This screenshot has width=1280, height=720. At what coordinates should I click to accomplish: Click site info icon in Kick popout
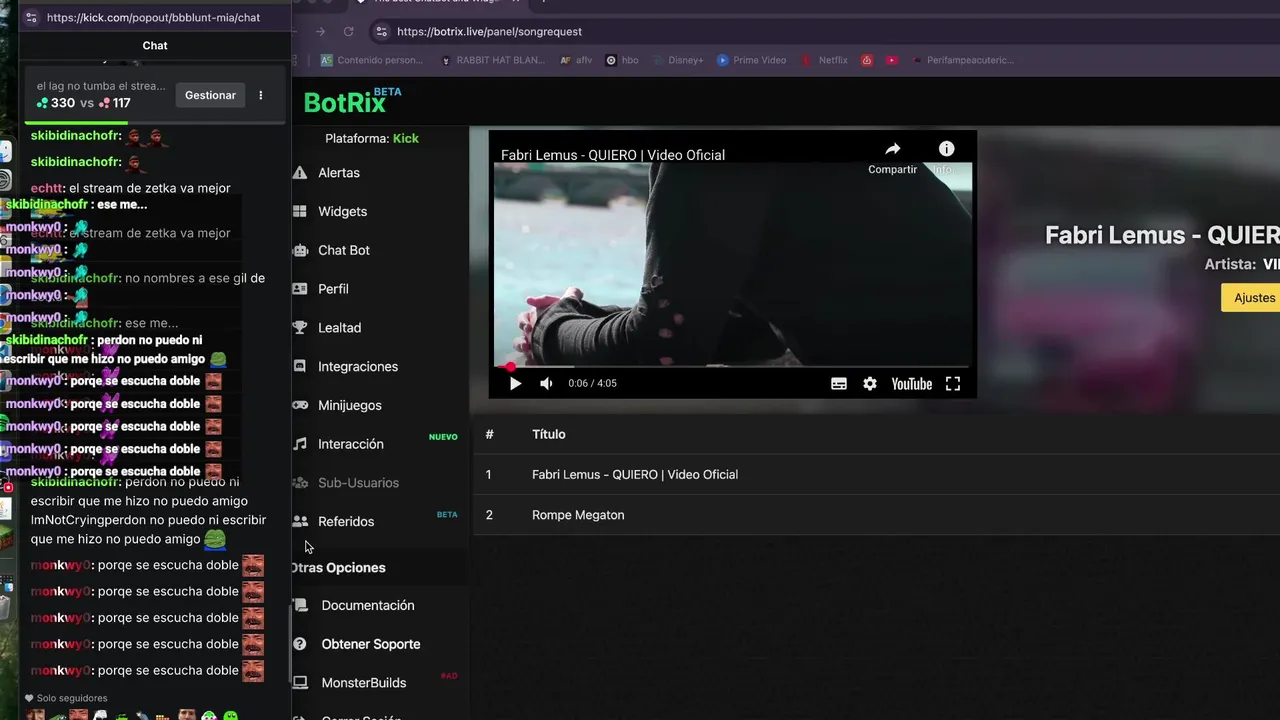click(x=31, y=17)
